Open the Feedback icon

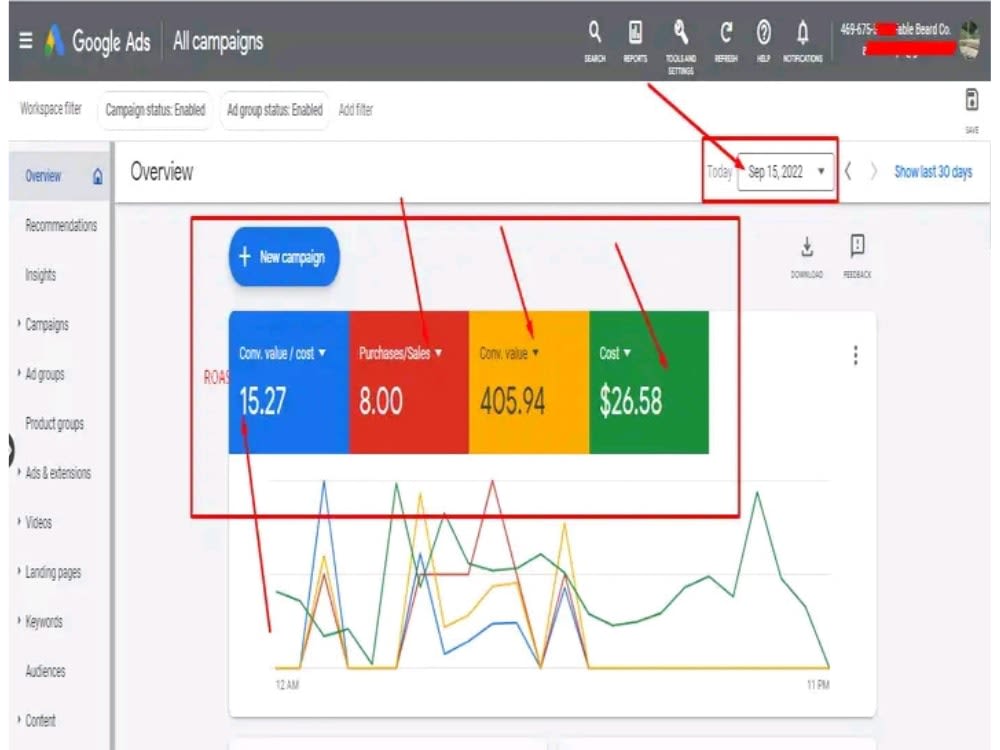pyautogui.click(x=857, y=256)
